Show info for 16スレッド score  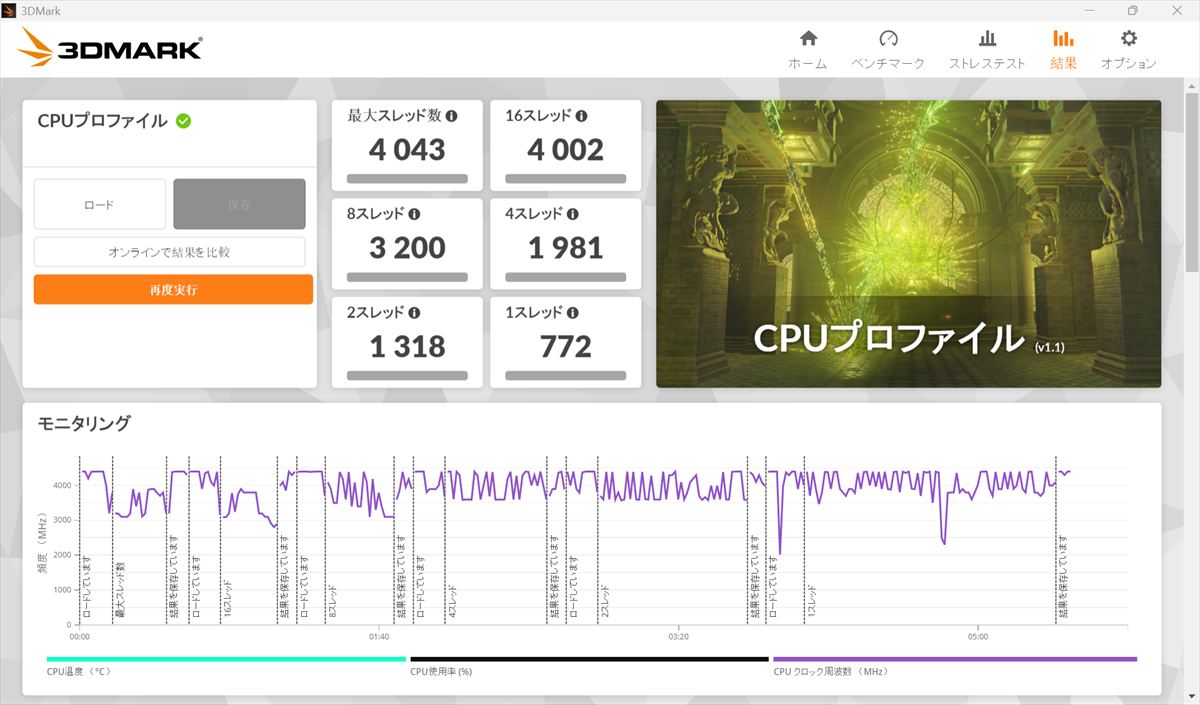click(582, 116)
